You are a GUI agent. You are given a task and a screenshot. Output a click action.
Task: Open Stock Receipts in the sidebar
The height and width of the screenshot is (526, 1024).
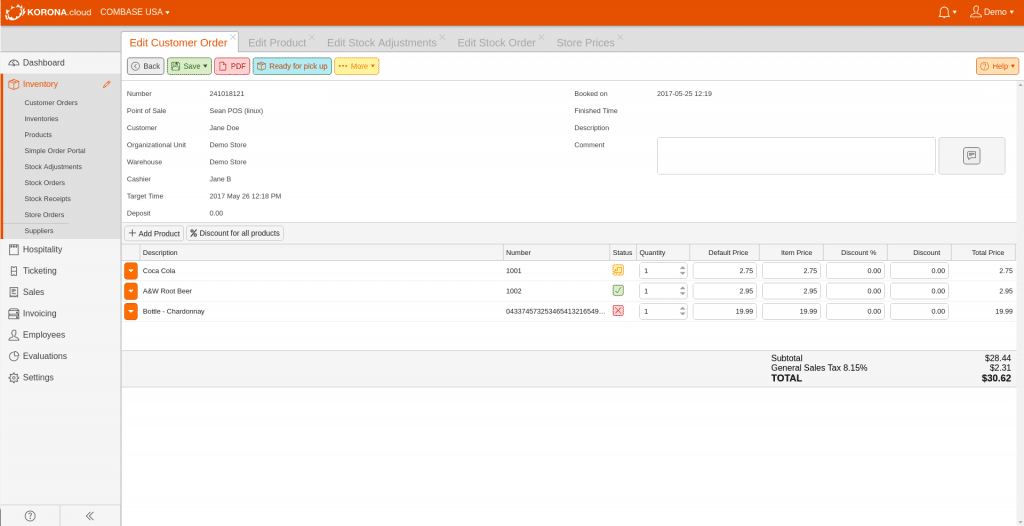point(47,199)
